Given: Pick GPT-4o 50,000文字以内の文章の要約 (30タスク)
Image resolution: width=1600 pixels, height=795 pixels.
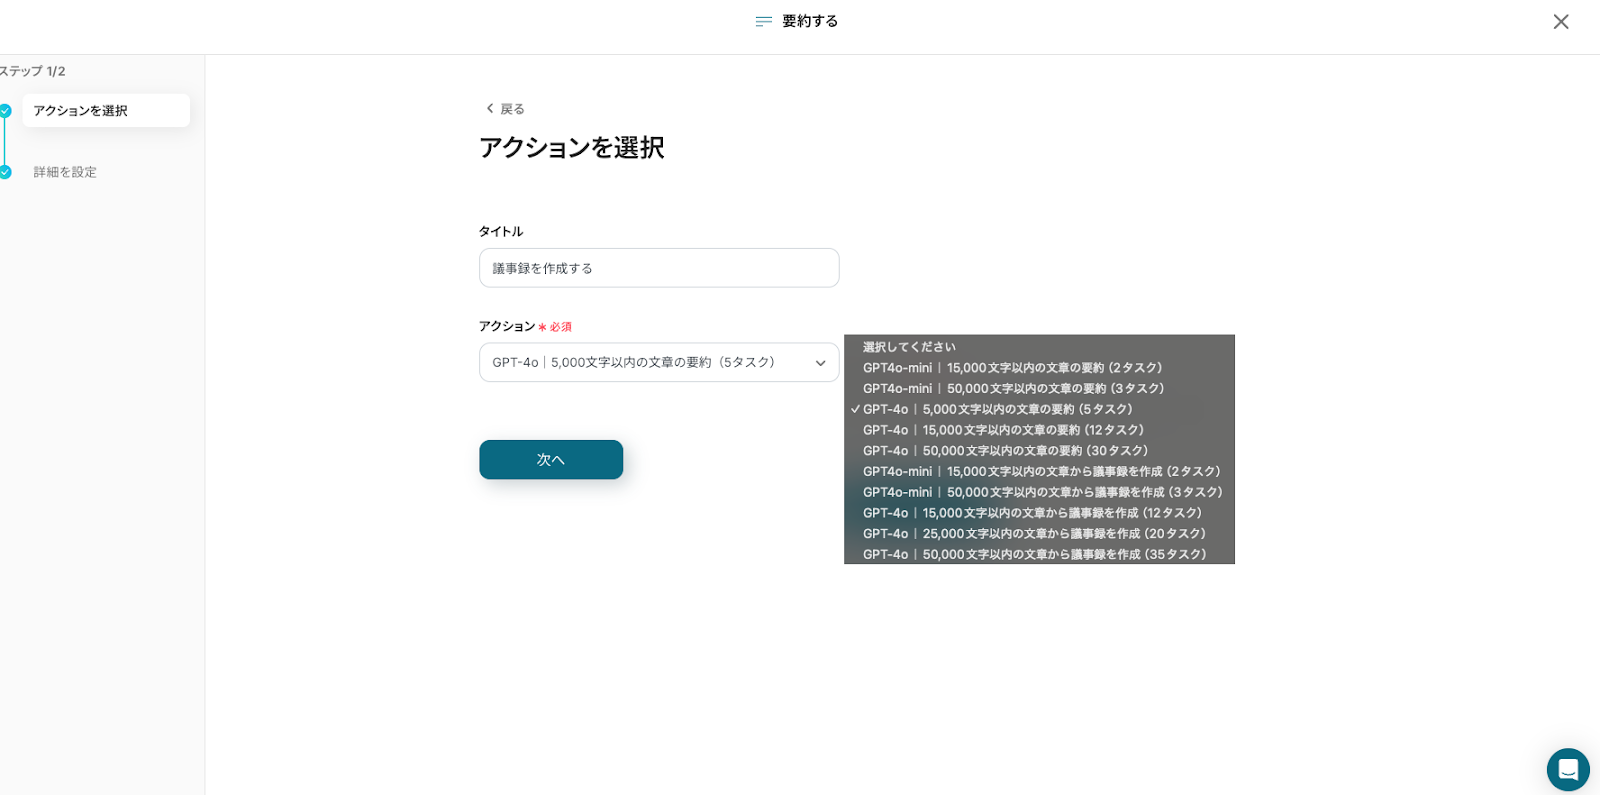Looking at the screenshot, I should point(1005,451).
